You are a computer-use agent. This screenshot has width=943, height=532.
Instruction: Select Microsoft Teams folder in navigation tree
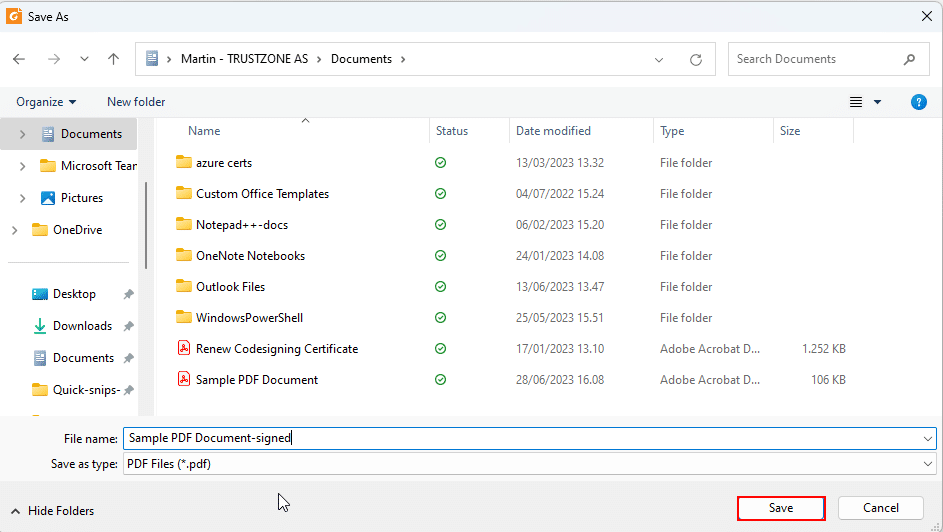(88, 166)
